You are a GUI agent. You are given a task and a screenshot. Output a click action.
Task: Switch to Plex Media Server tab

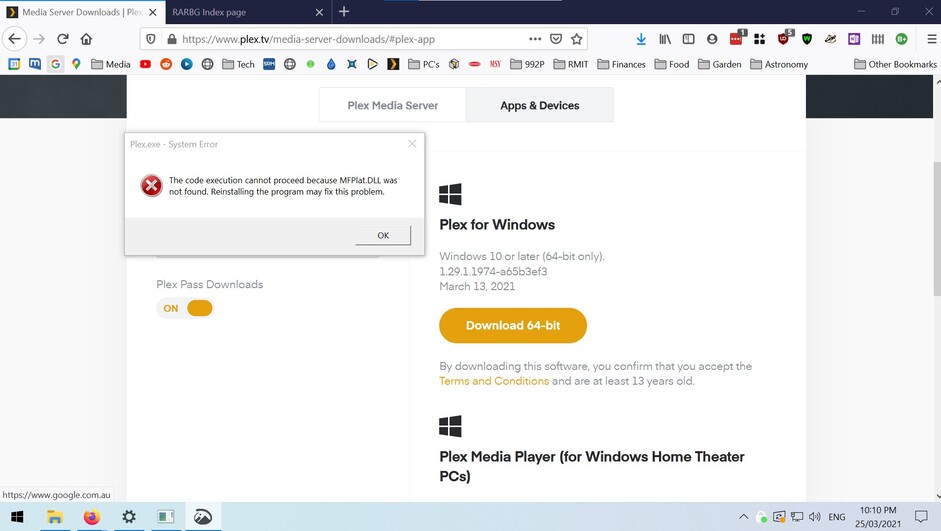click(x=392, y=105)
